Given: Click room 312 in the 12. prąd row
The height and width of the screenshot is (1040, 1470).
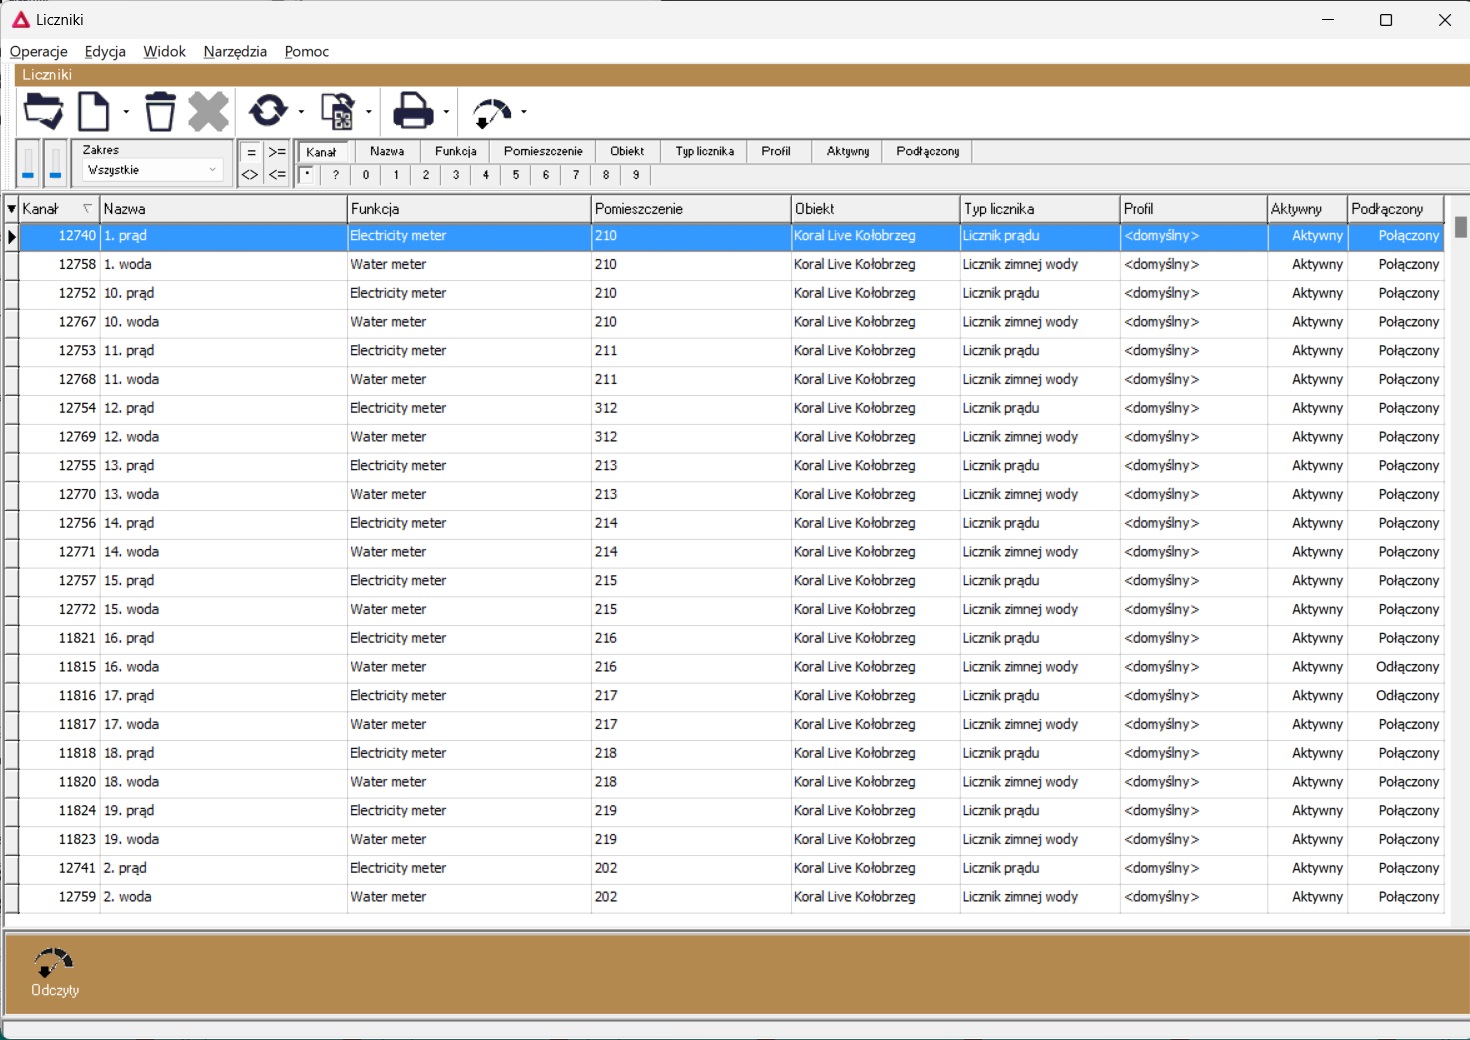Looking at the screenshot, I should tap(691, 408).
